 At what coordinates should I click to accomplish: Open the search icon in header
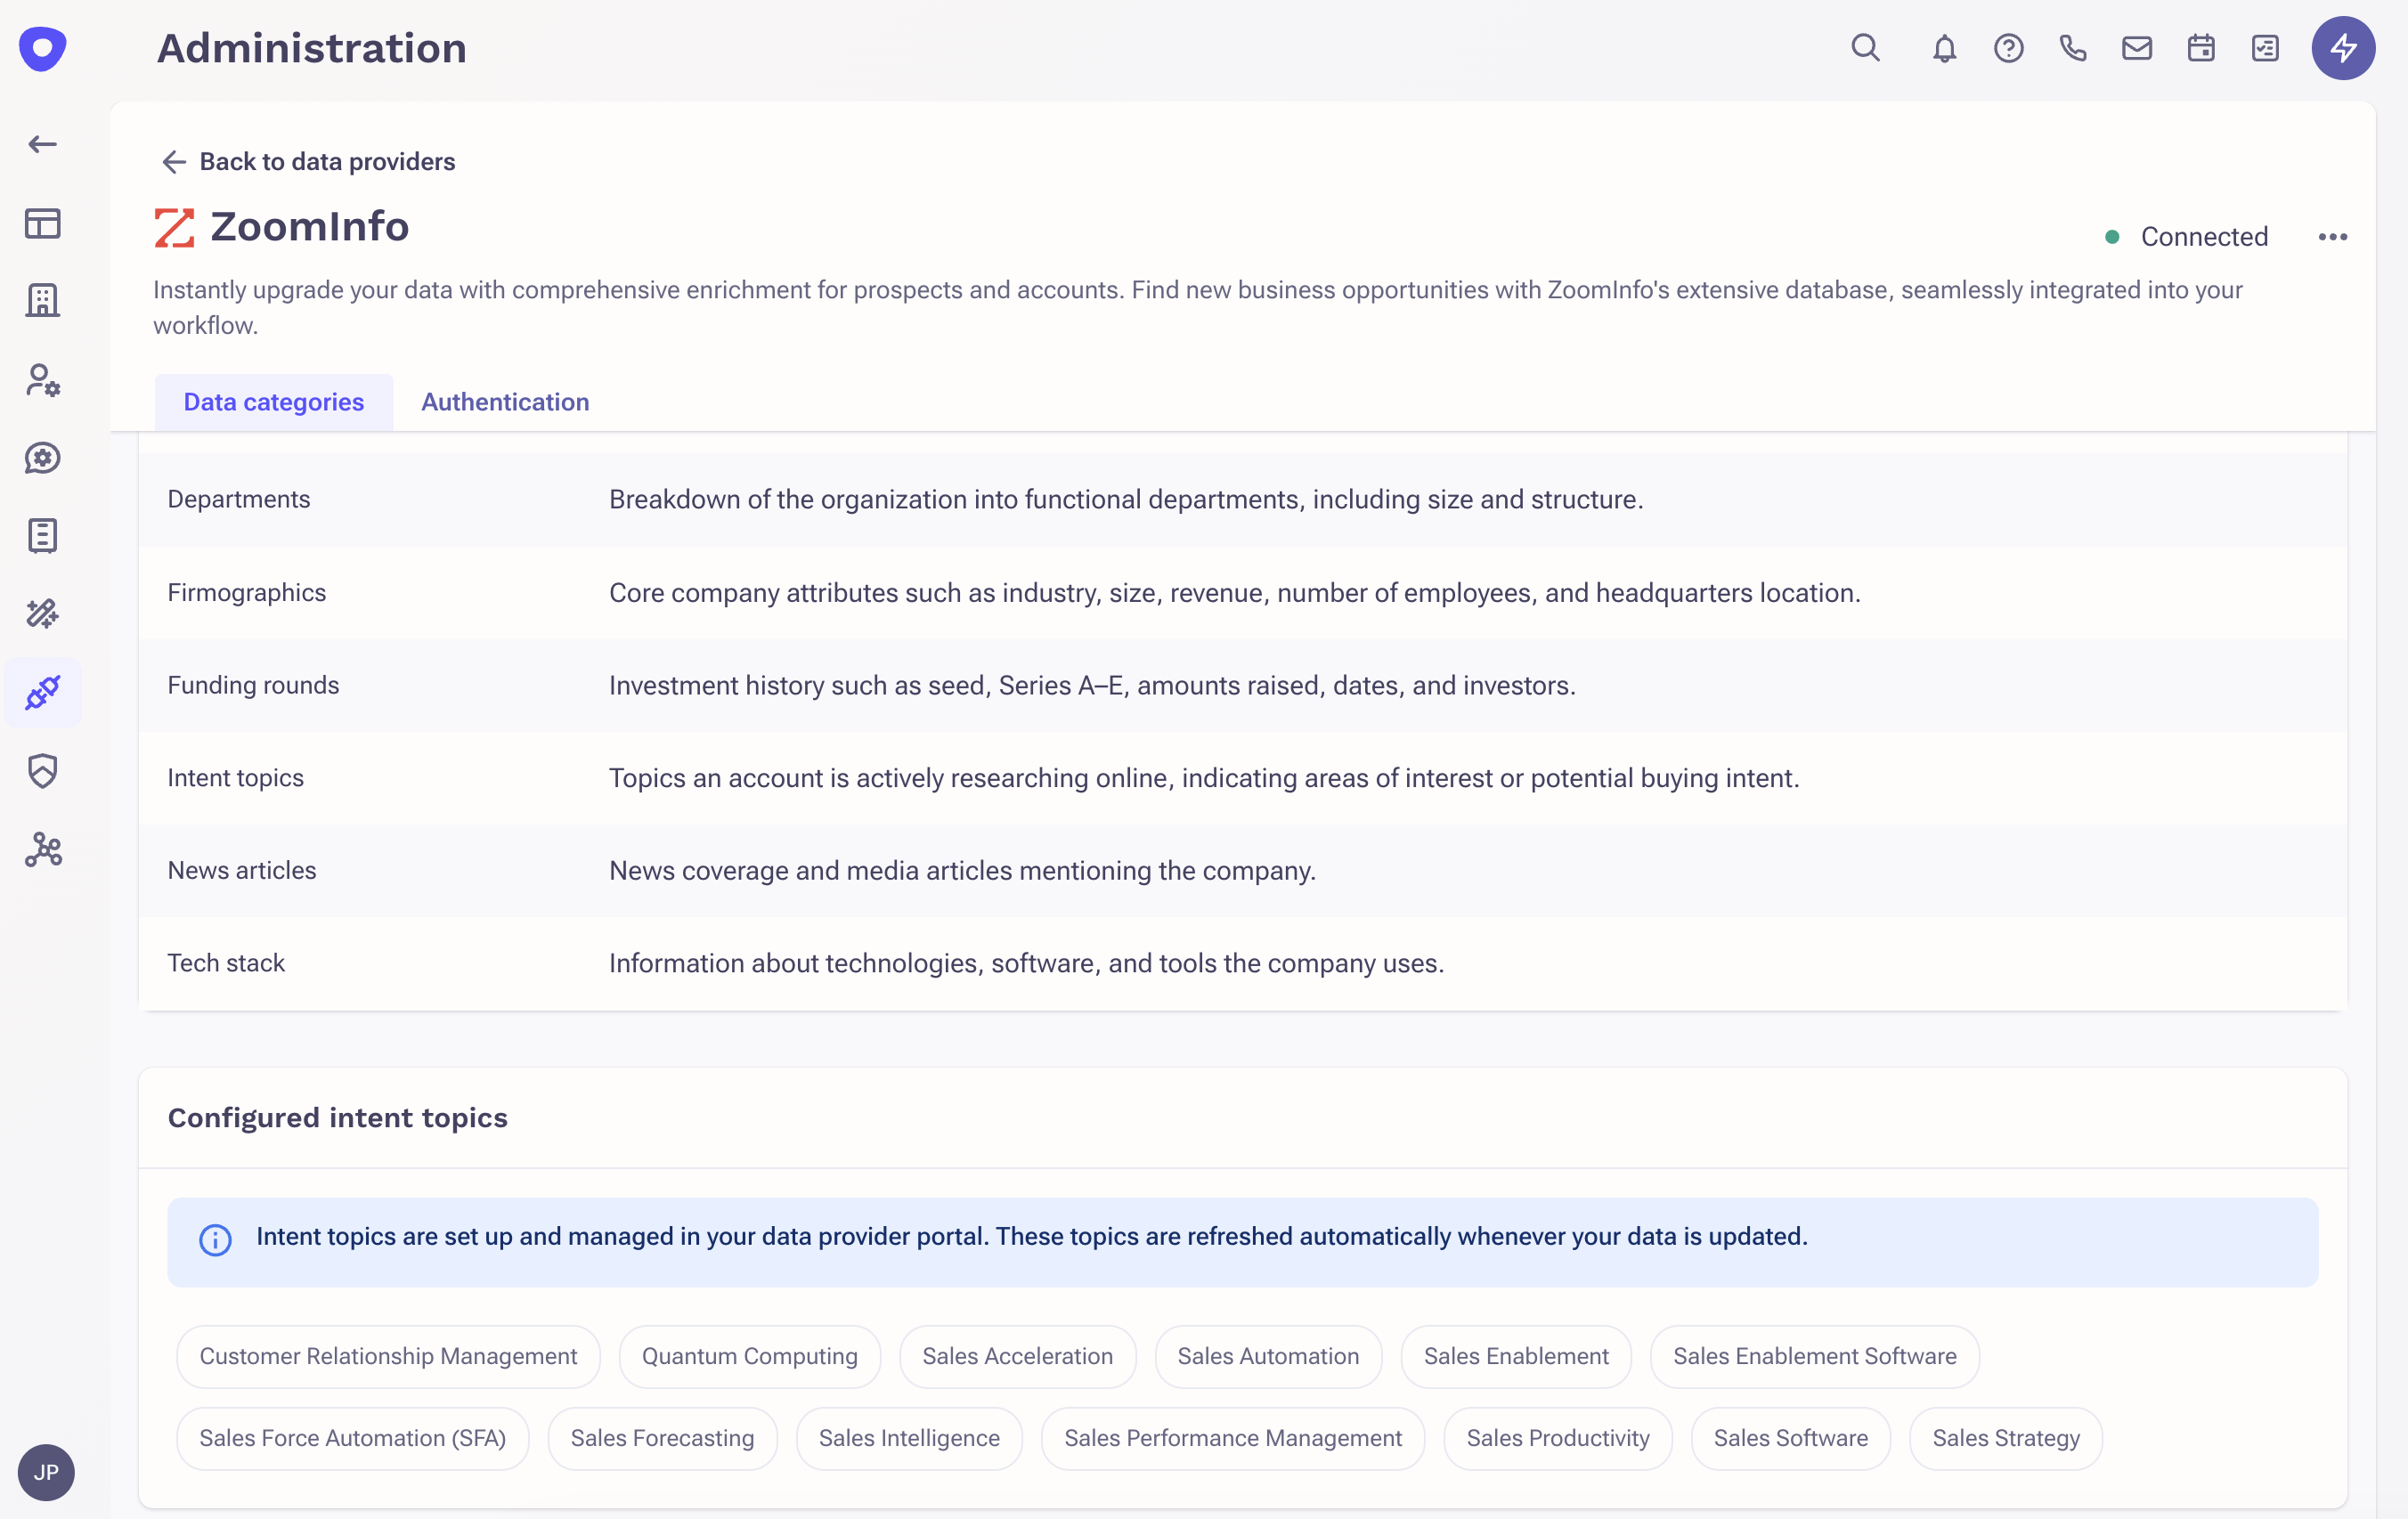click(1865, 48)
